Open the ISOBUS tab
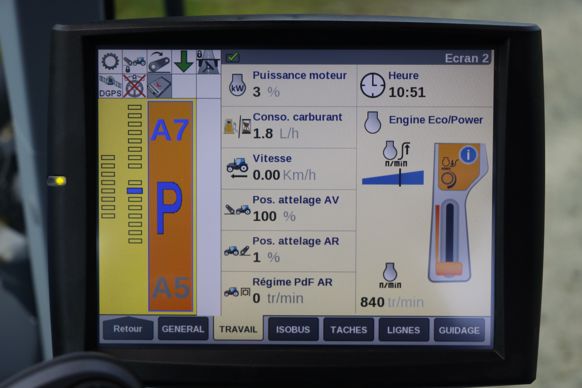582x388 pixels. 293,330
